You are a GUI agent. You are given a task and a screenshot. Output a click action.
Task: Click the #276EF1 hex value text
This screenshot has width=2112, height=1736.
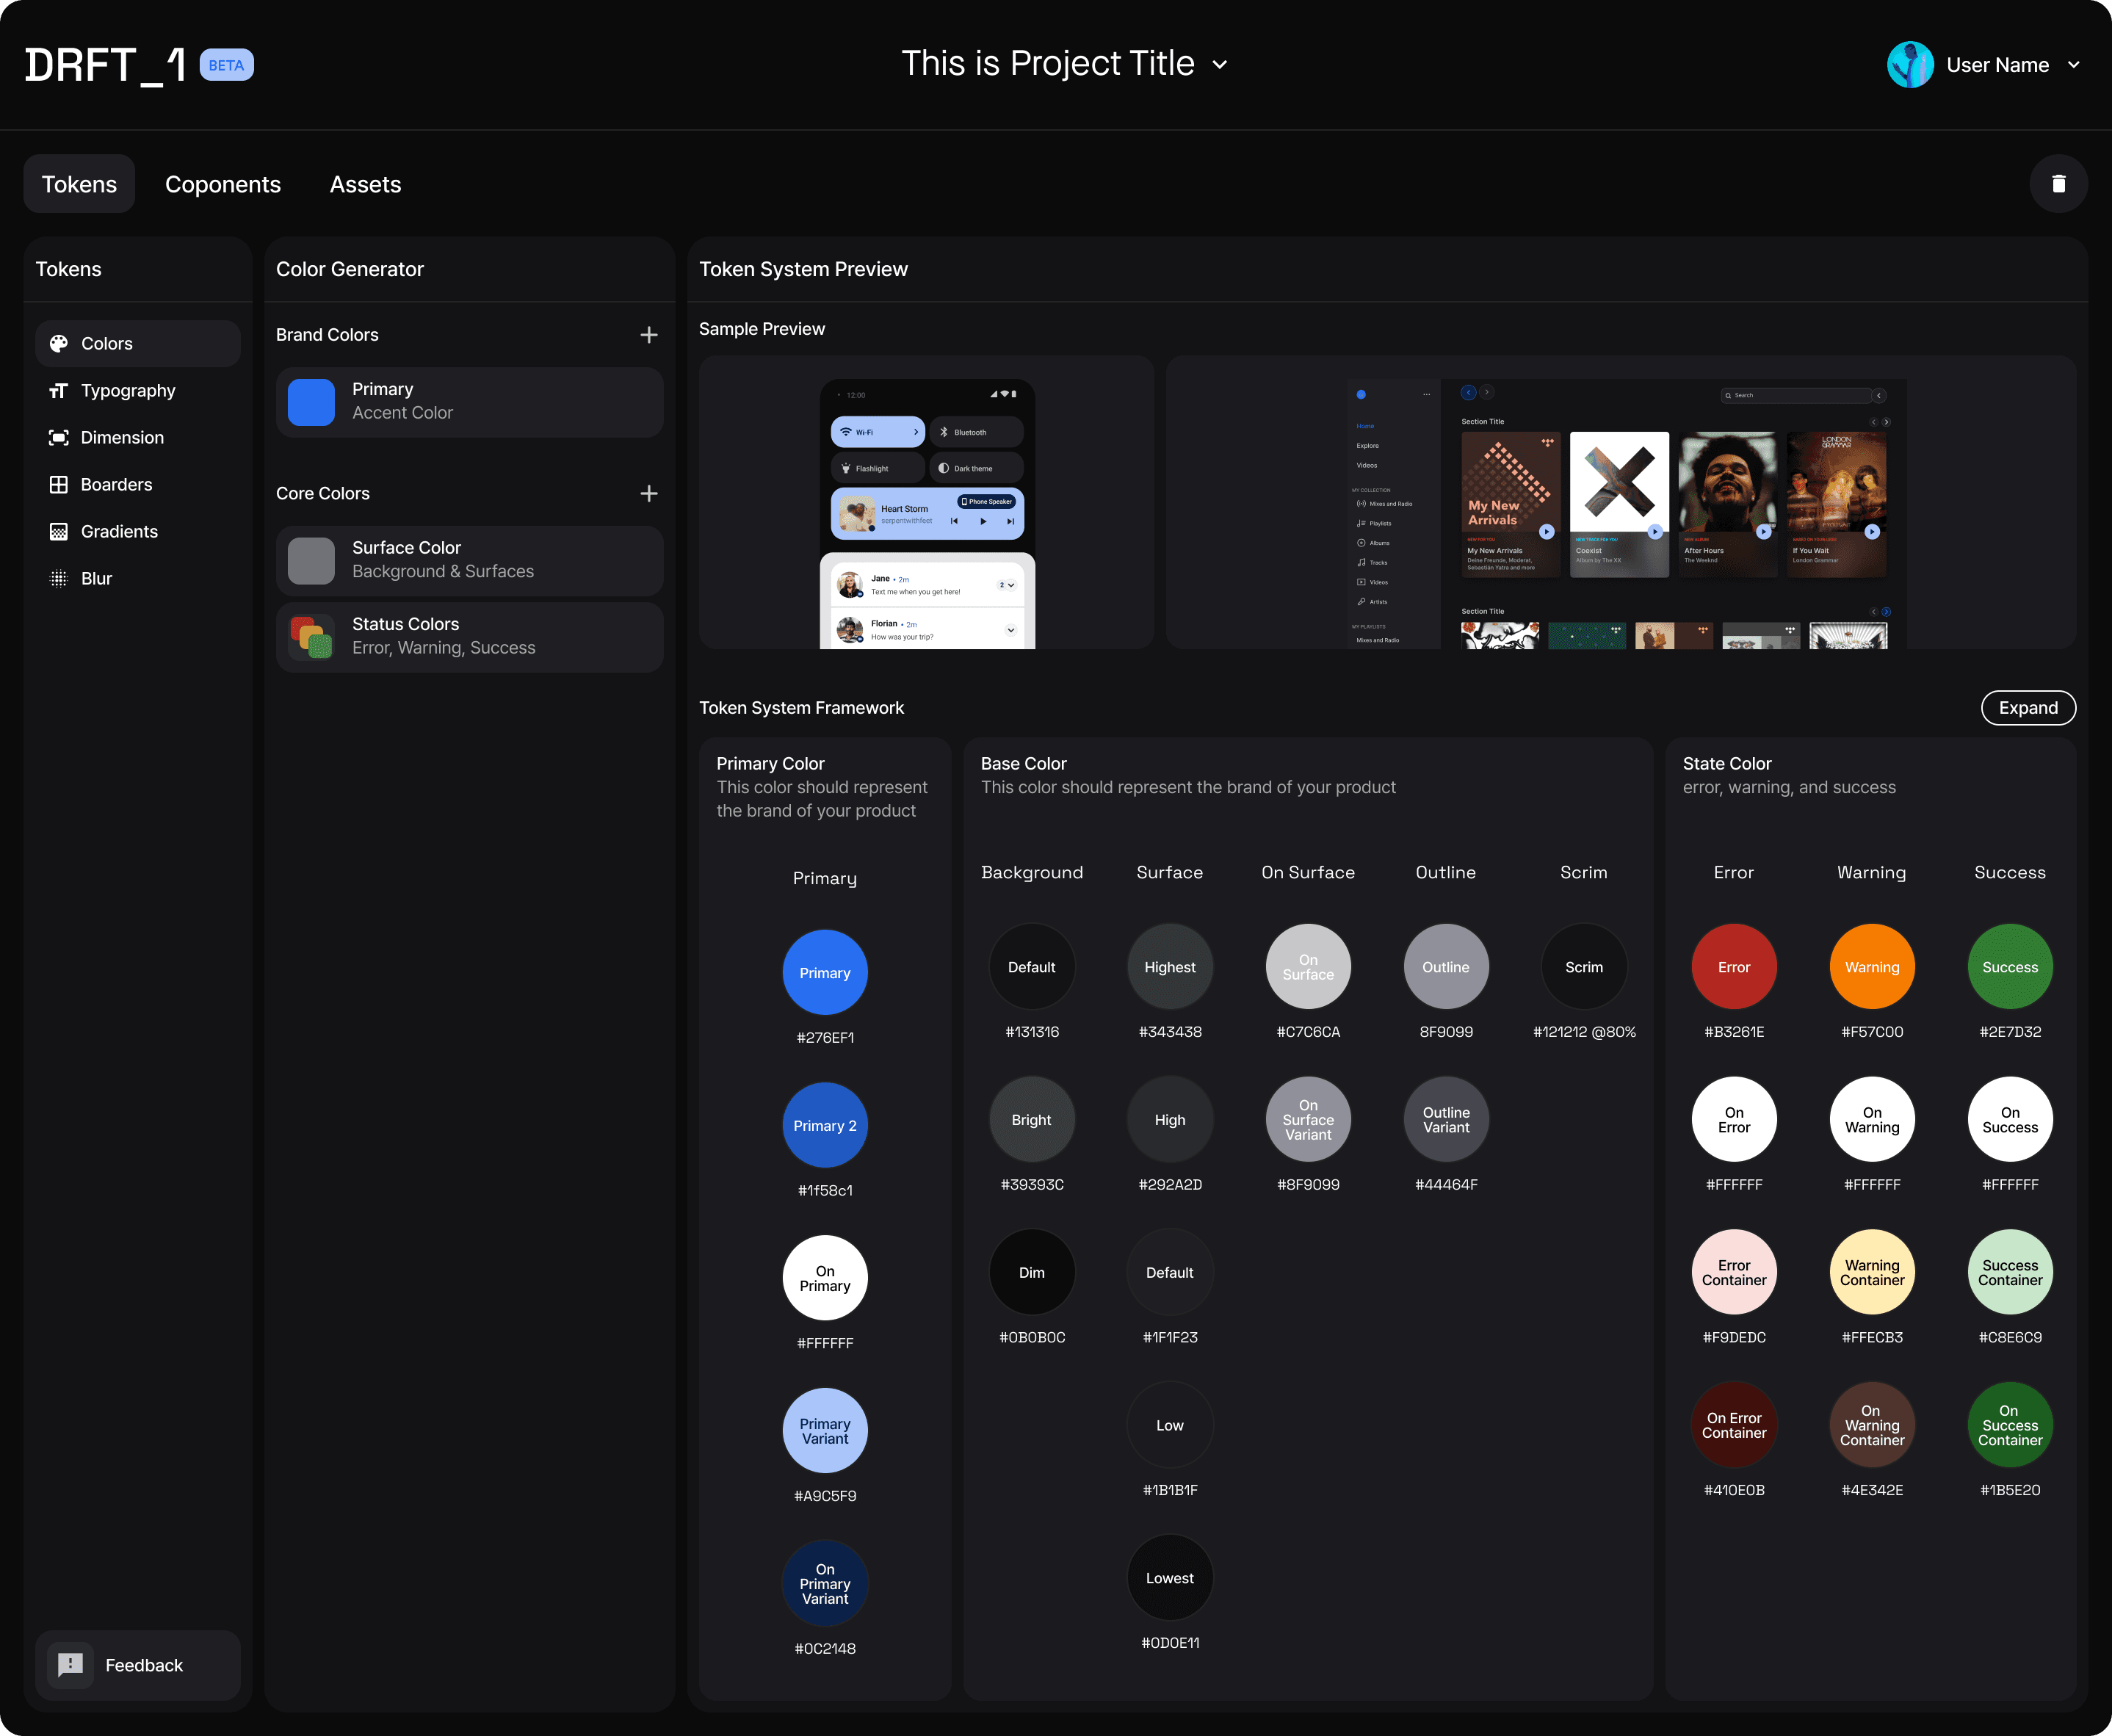(825, 1038)
